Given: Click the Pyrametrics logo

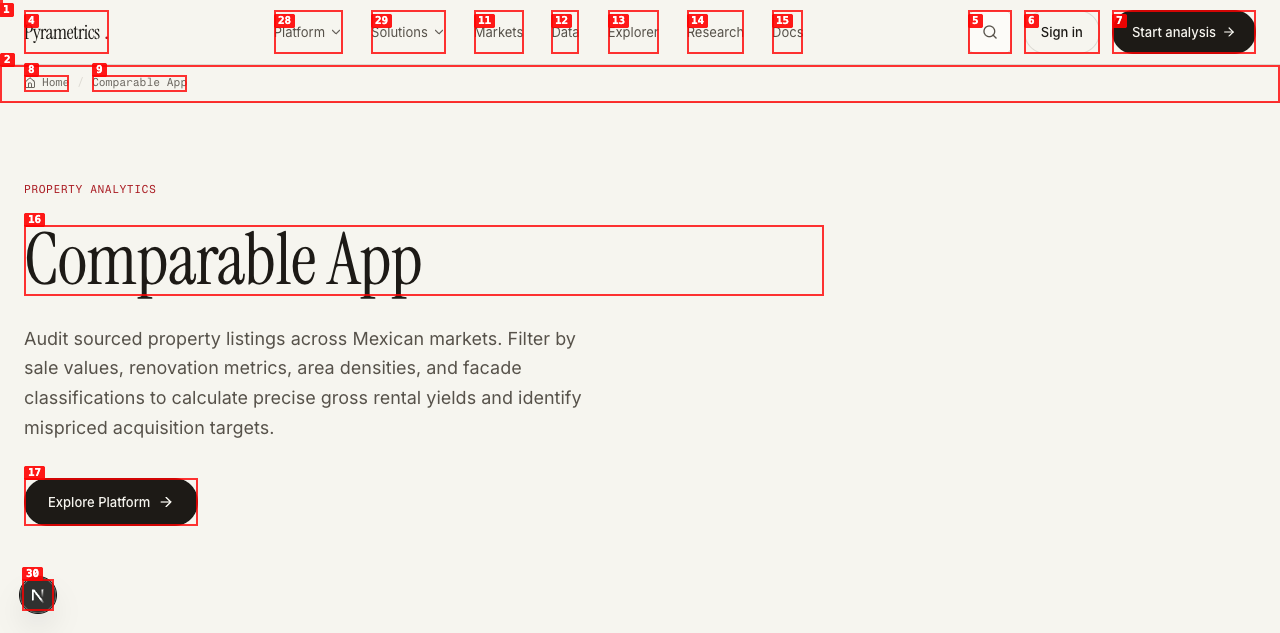Looking at the screenshot, I should pyautogui.click(x=66, y=32).
